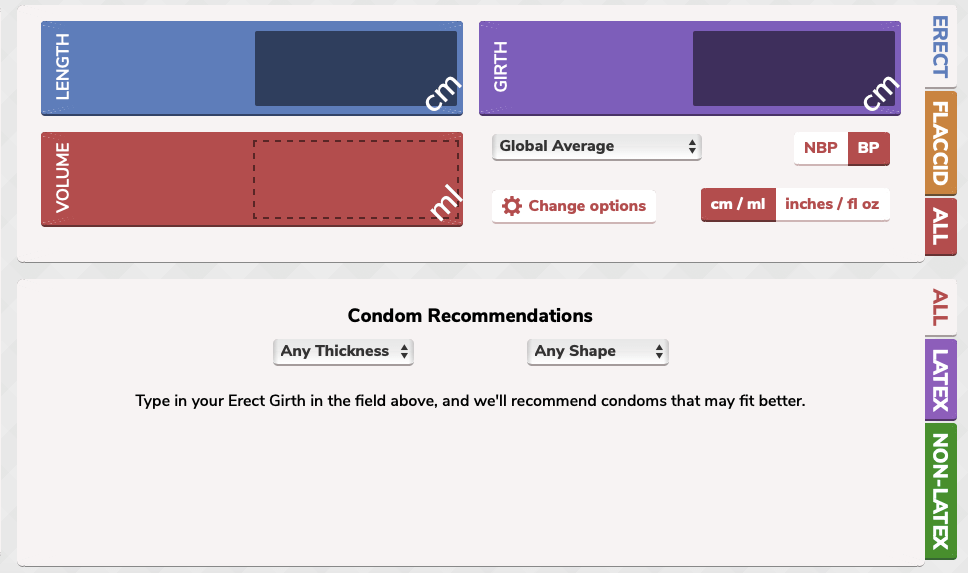Expand the Any Thickness dropdown
Screen dimensions: 968x573
click(x=343, y=351)
